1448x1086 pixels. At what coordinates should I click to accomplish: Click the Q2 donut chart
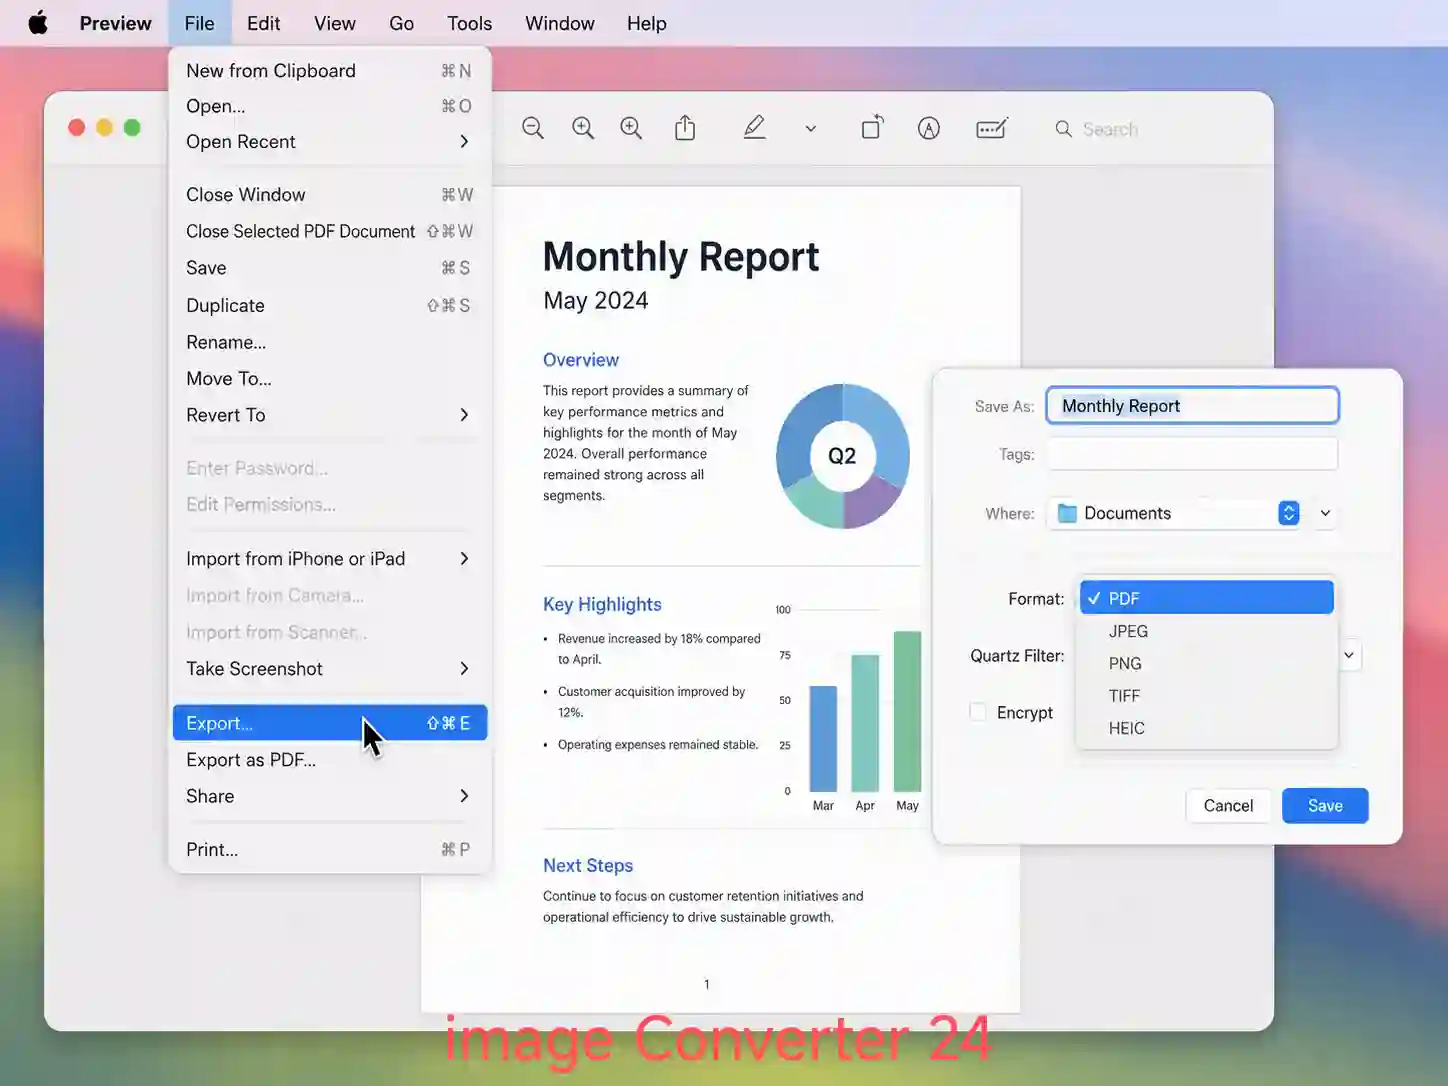(x=843, y=456)
